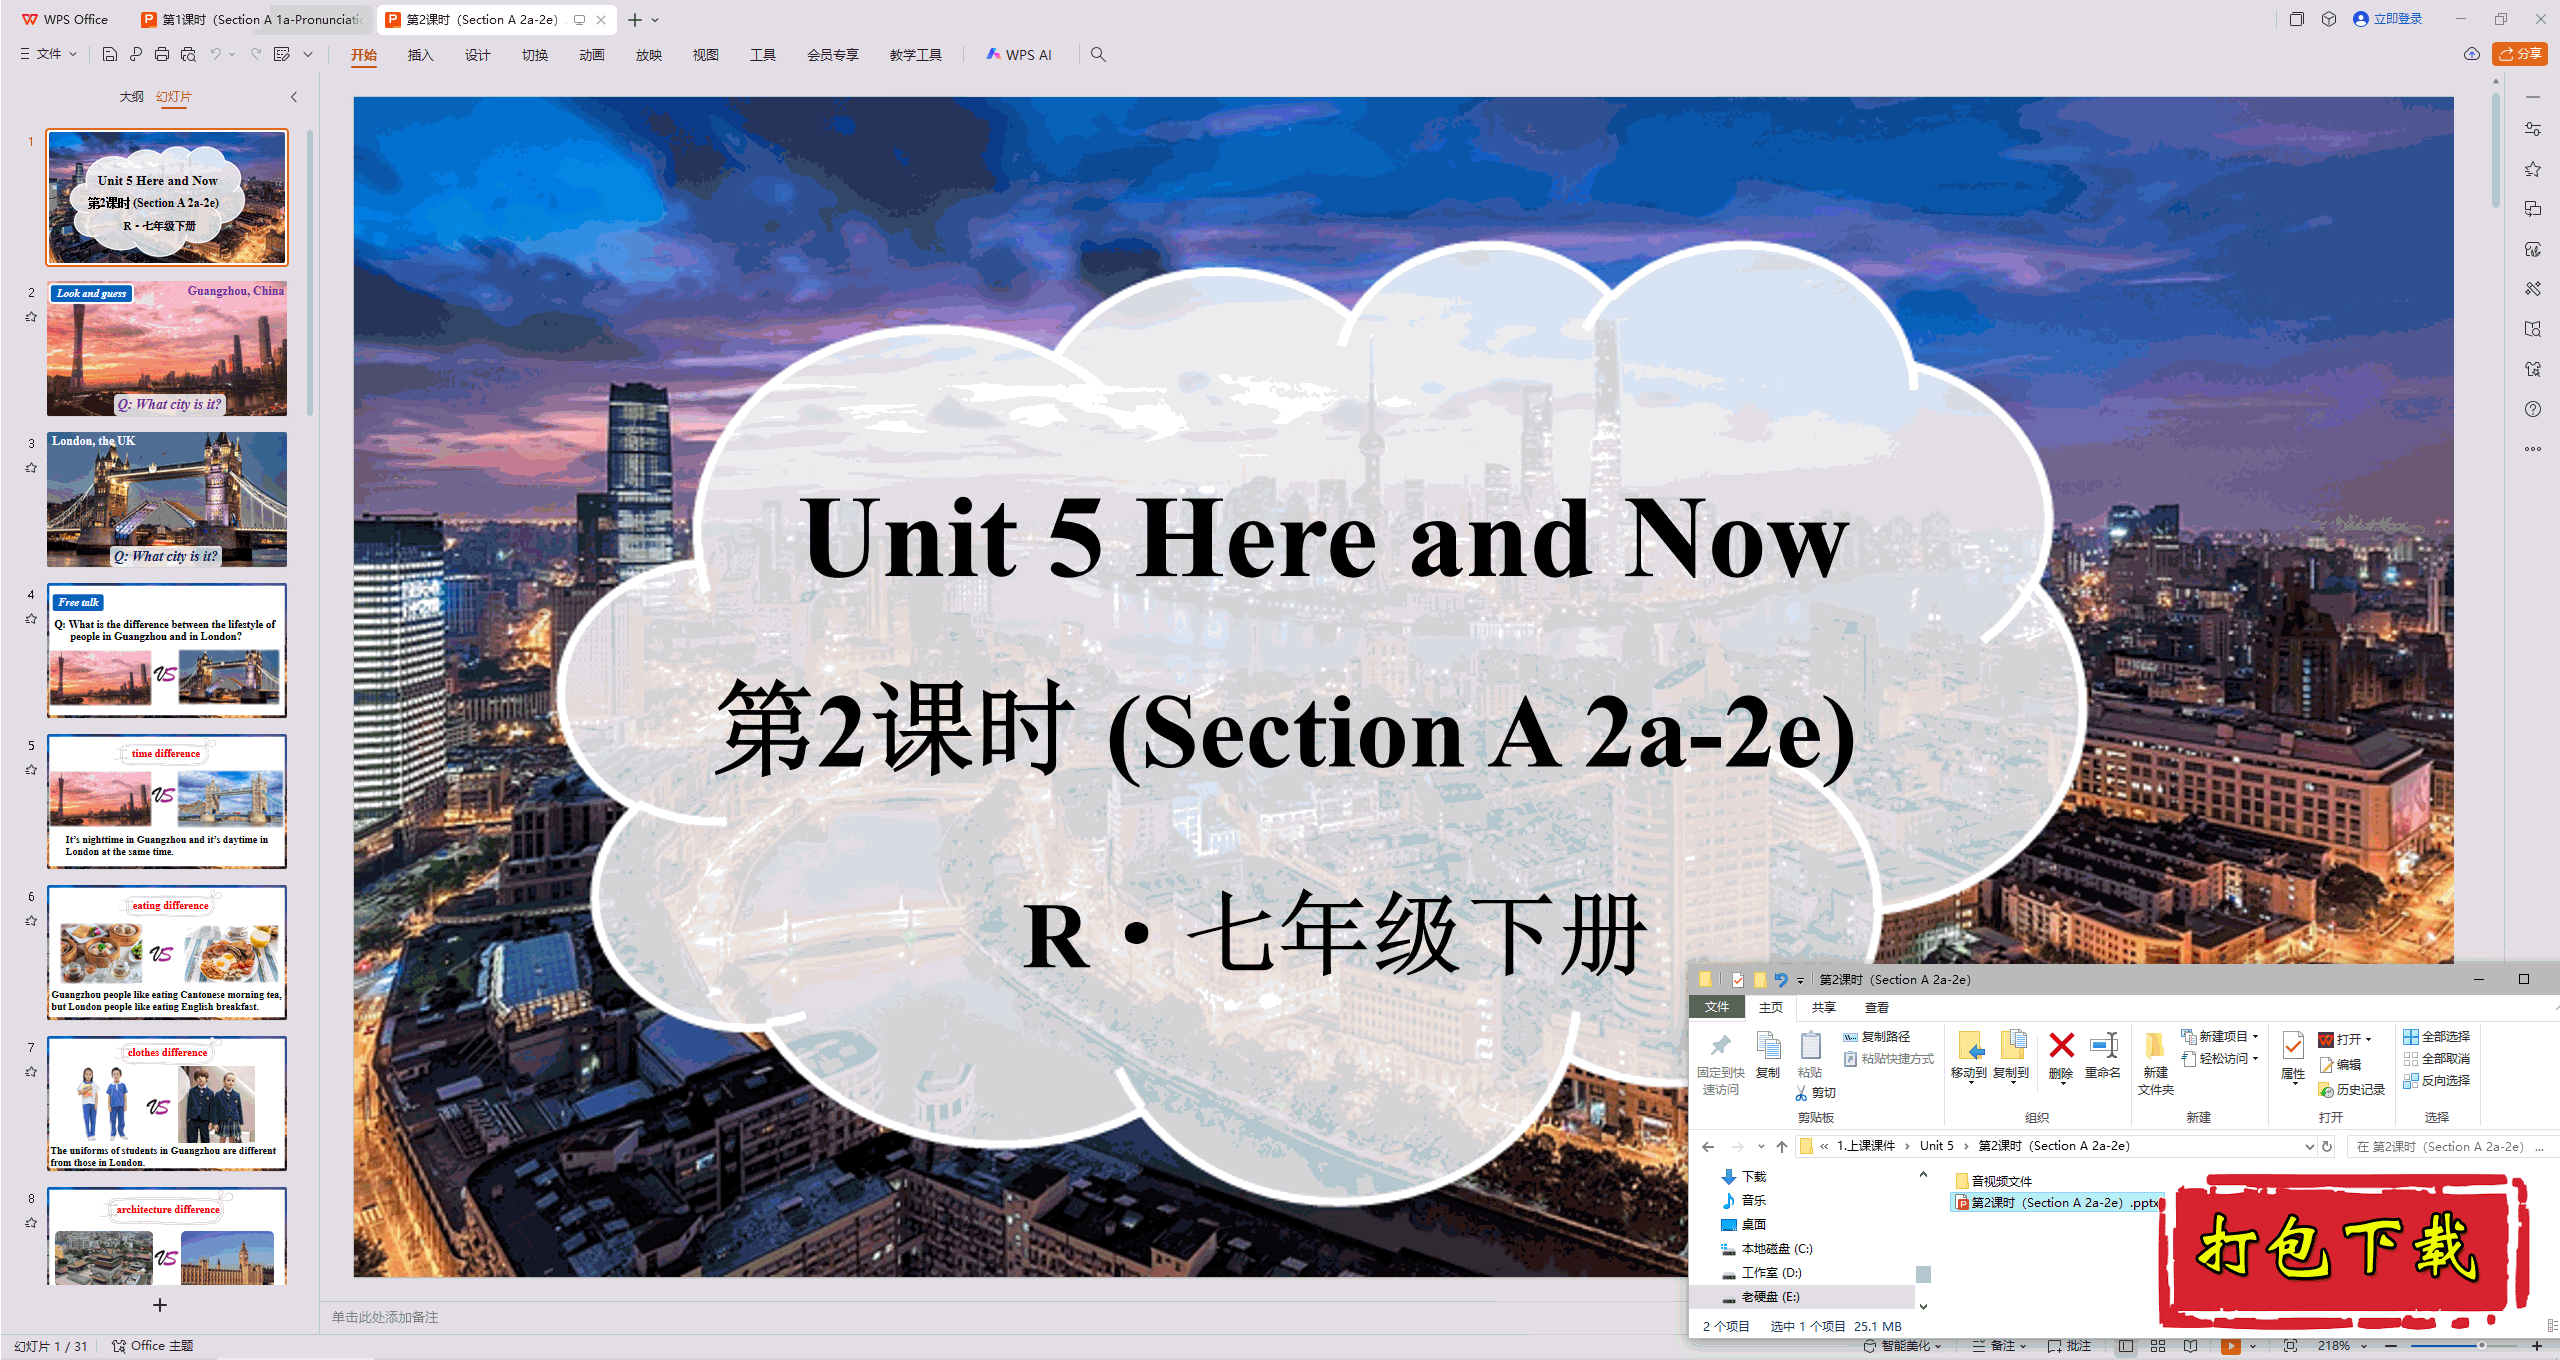The height and width of the screenshot is (1360, 2560).
Task: Click the 批注 comment button in the status bar
Action: click(2070, 1346)
